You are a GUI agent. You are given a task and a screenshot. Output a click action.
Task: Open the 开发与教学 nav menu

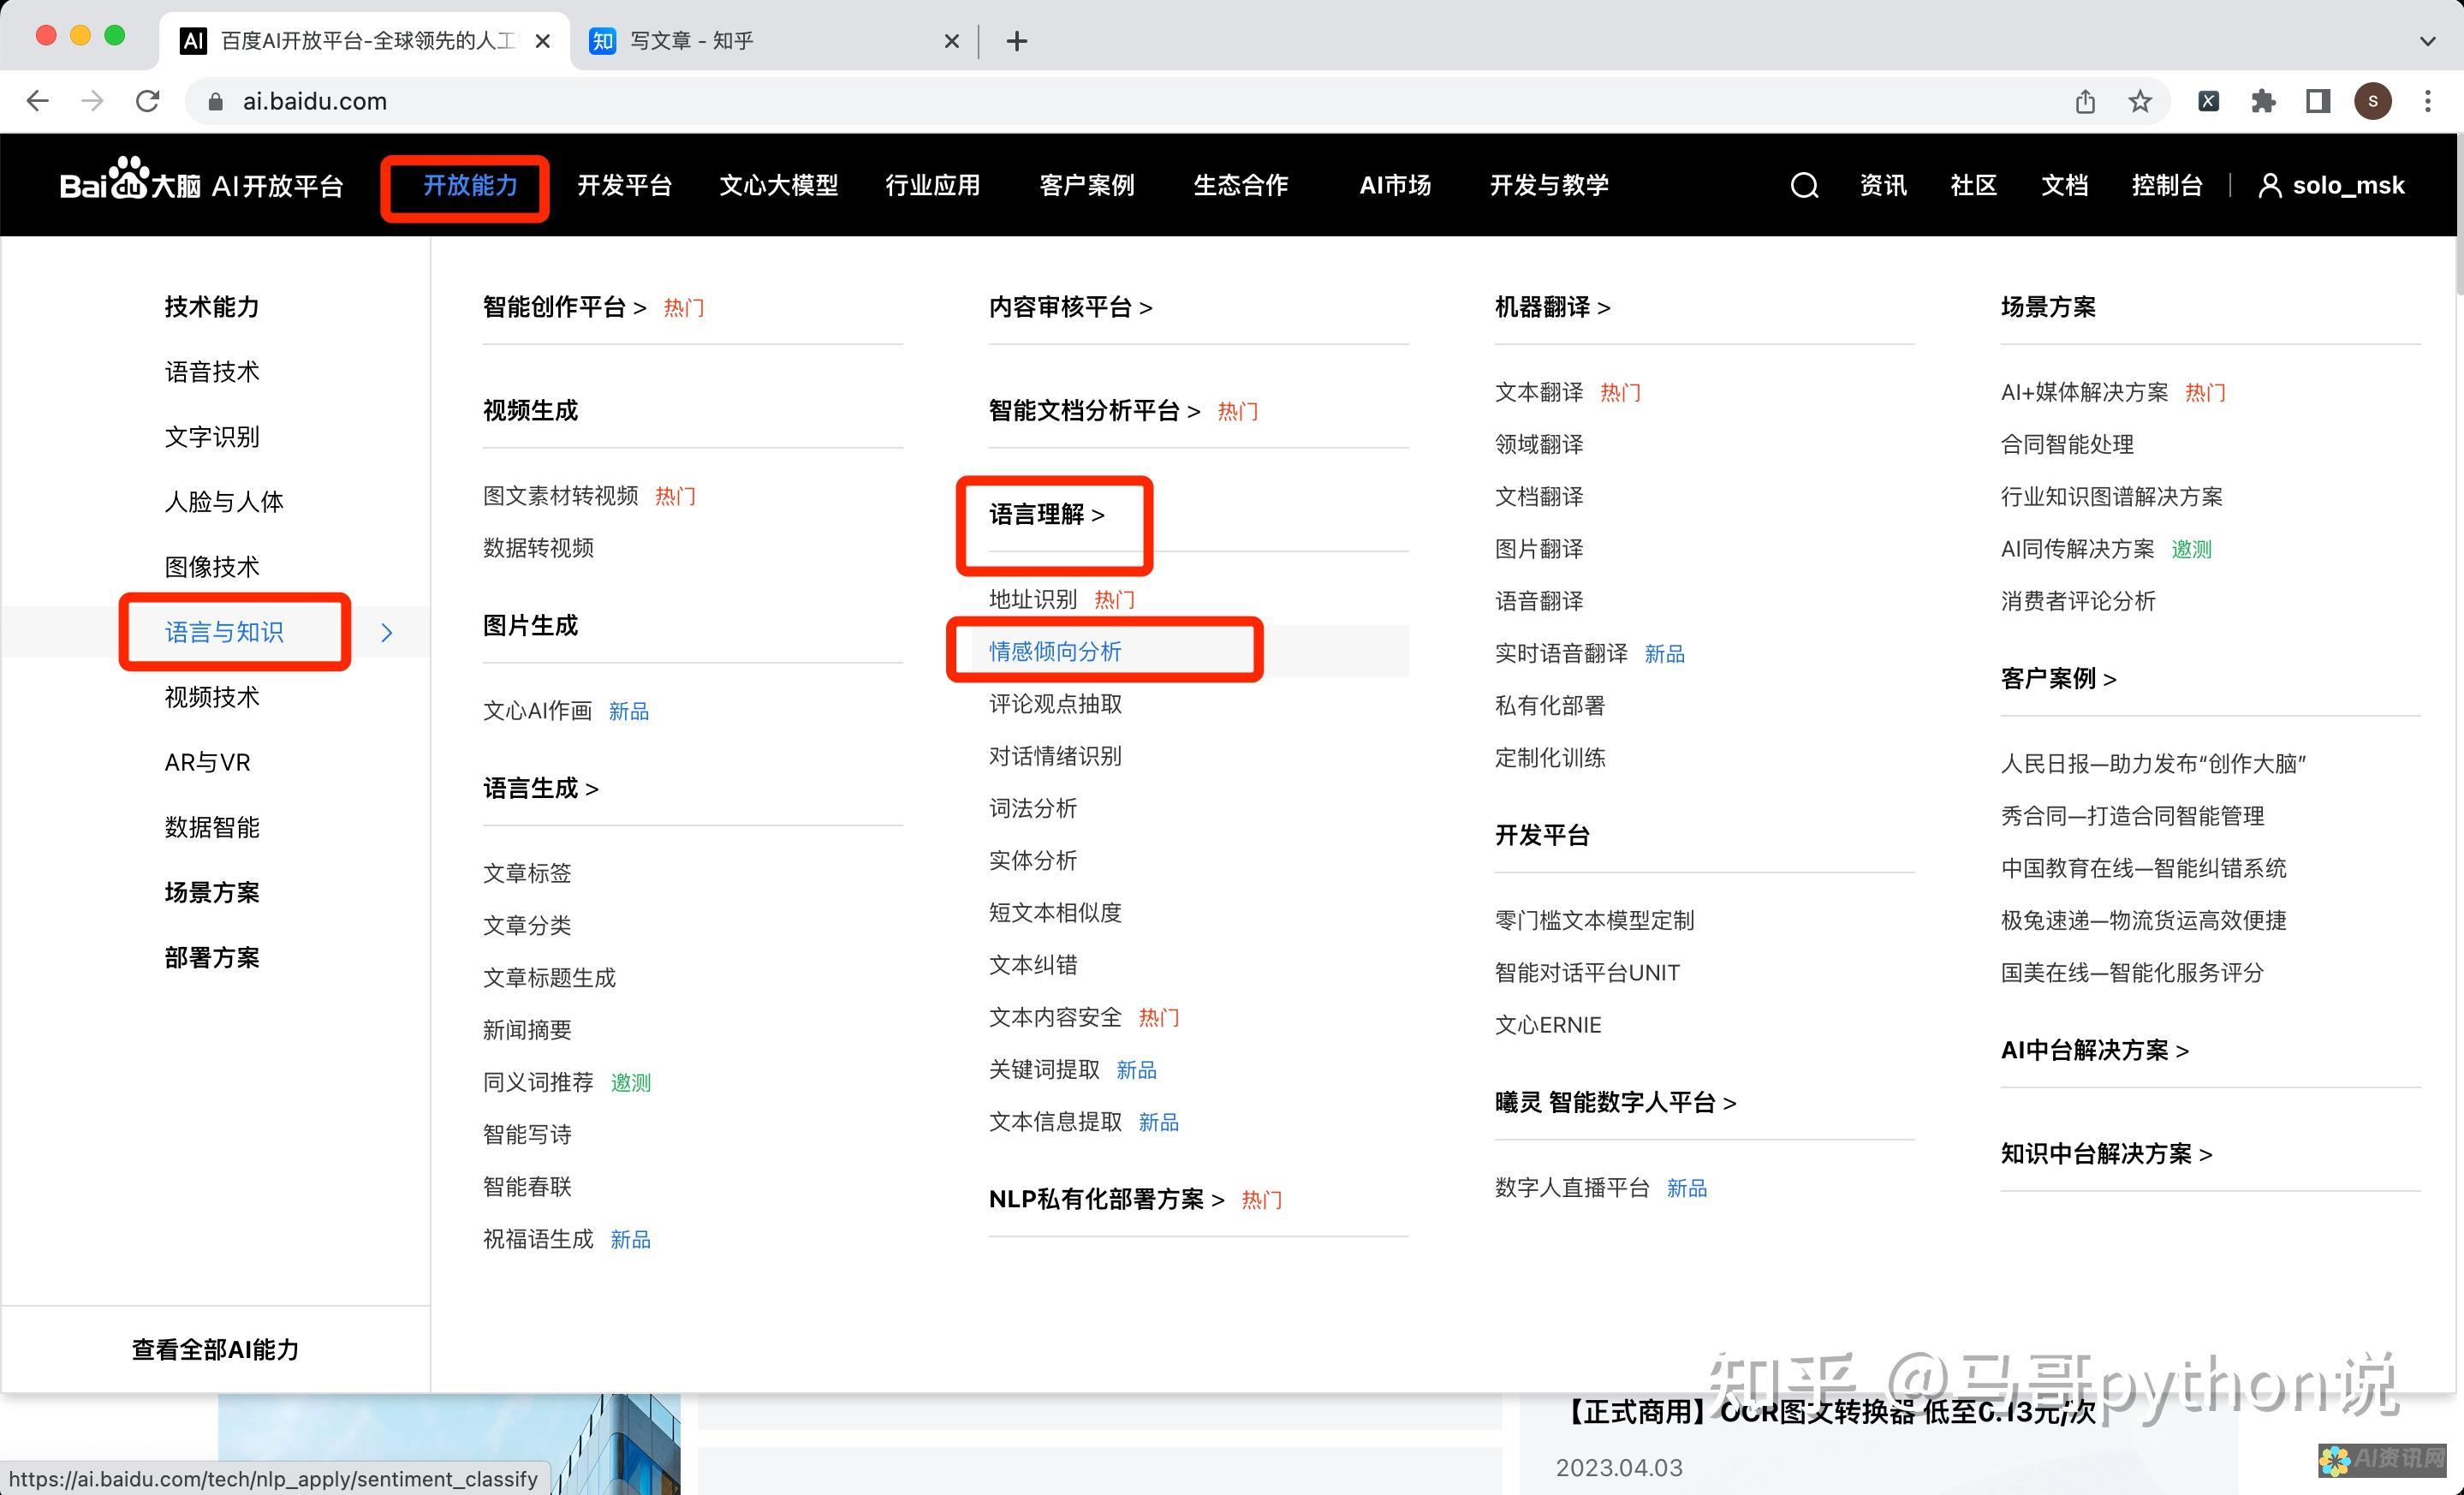tap(1549, 185)
